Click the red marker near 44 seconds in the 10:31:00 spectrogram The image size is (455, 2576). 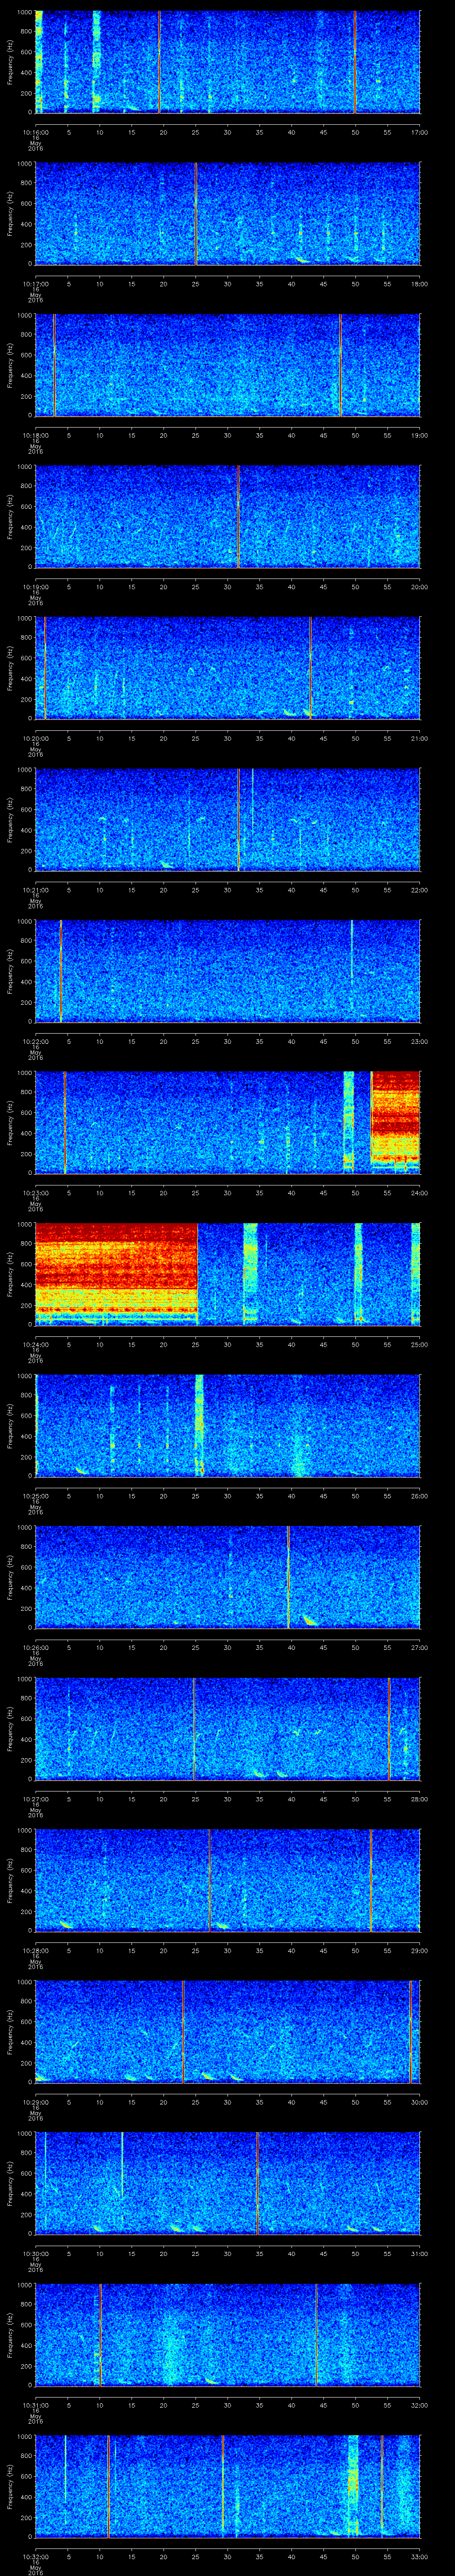pyautogui.click(x=316, y=2334)
